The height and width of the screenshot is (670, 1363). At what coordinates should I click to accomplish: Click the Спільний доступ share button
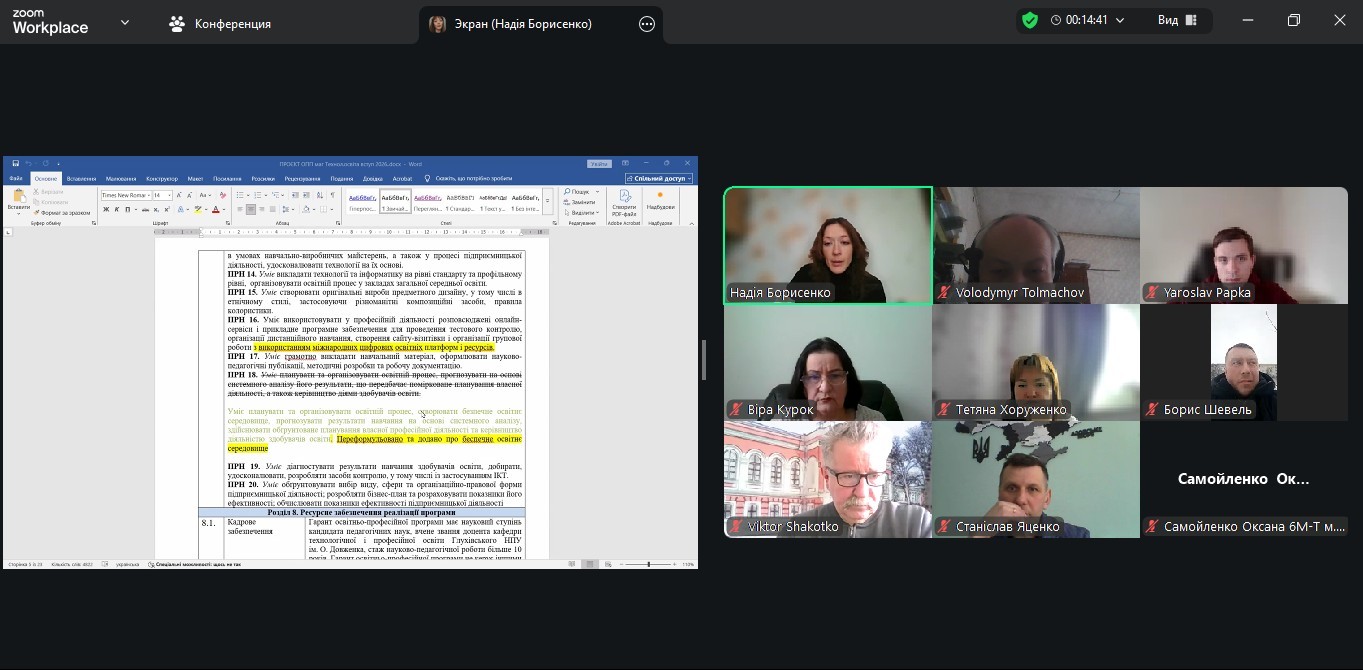point(658,179)
